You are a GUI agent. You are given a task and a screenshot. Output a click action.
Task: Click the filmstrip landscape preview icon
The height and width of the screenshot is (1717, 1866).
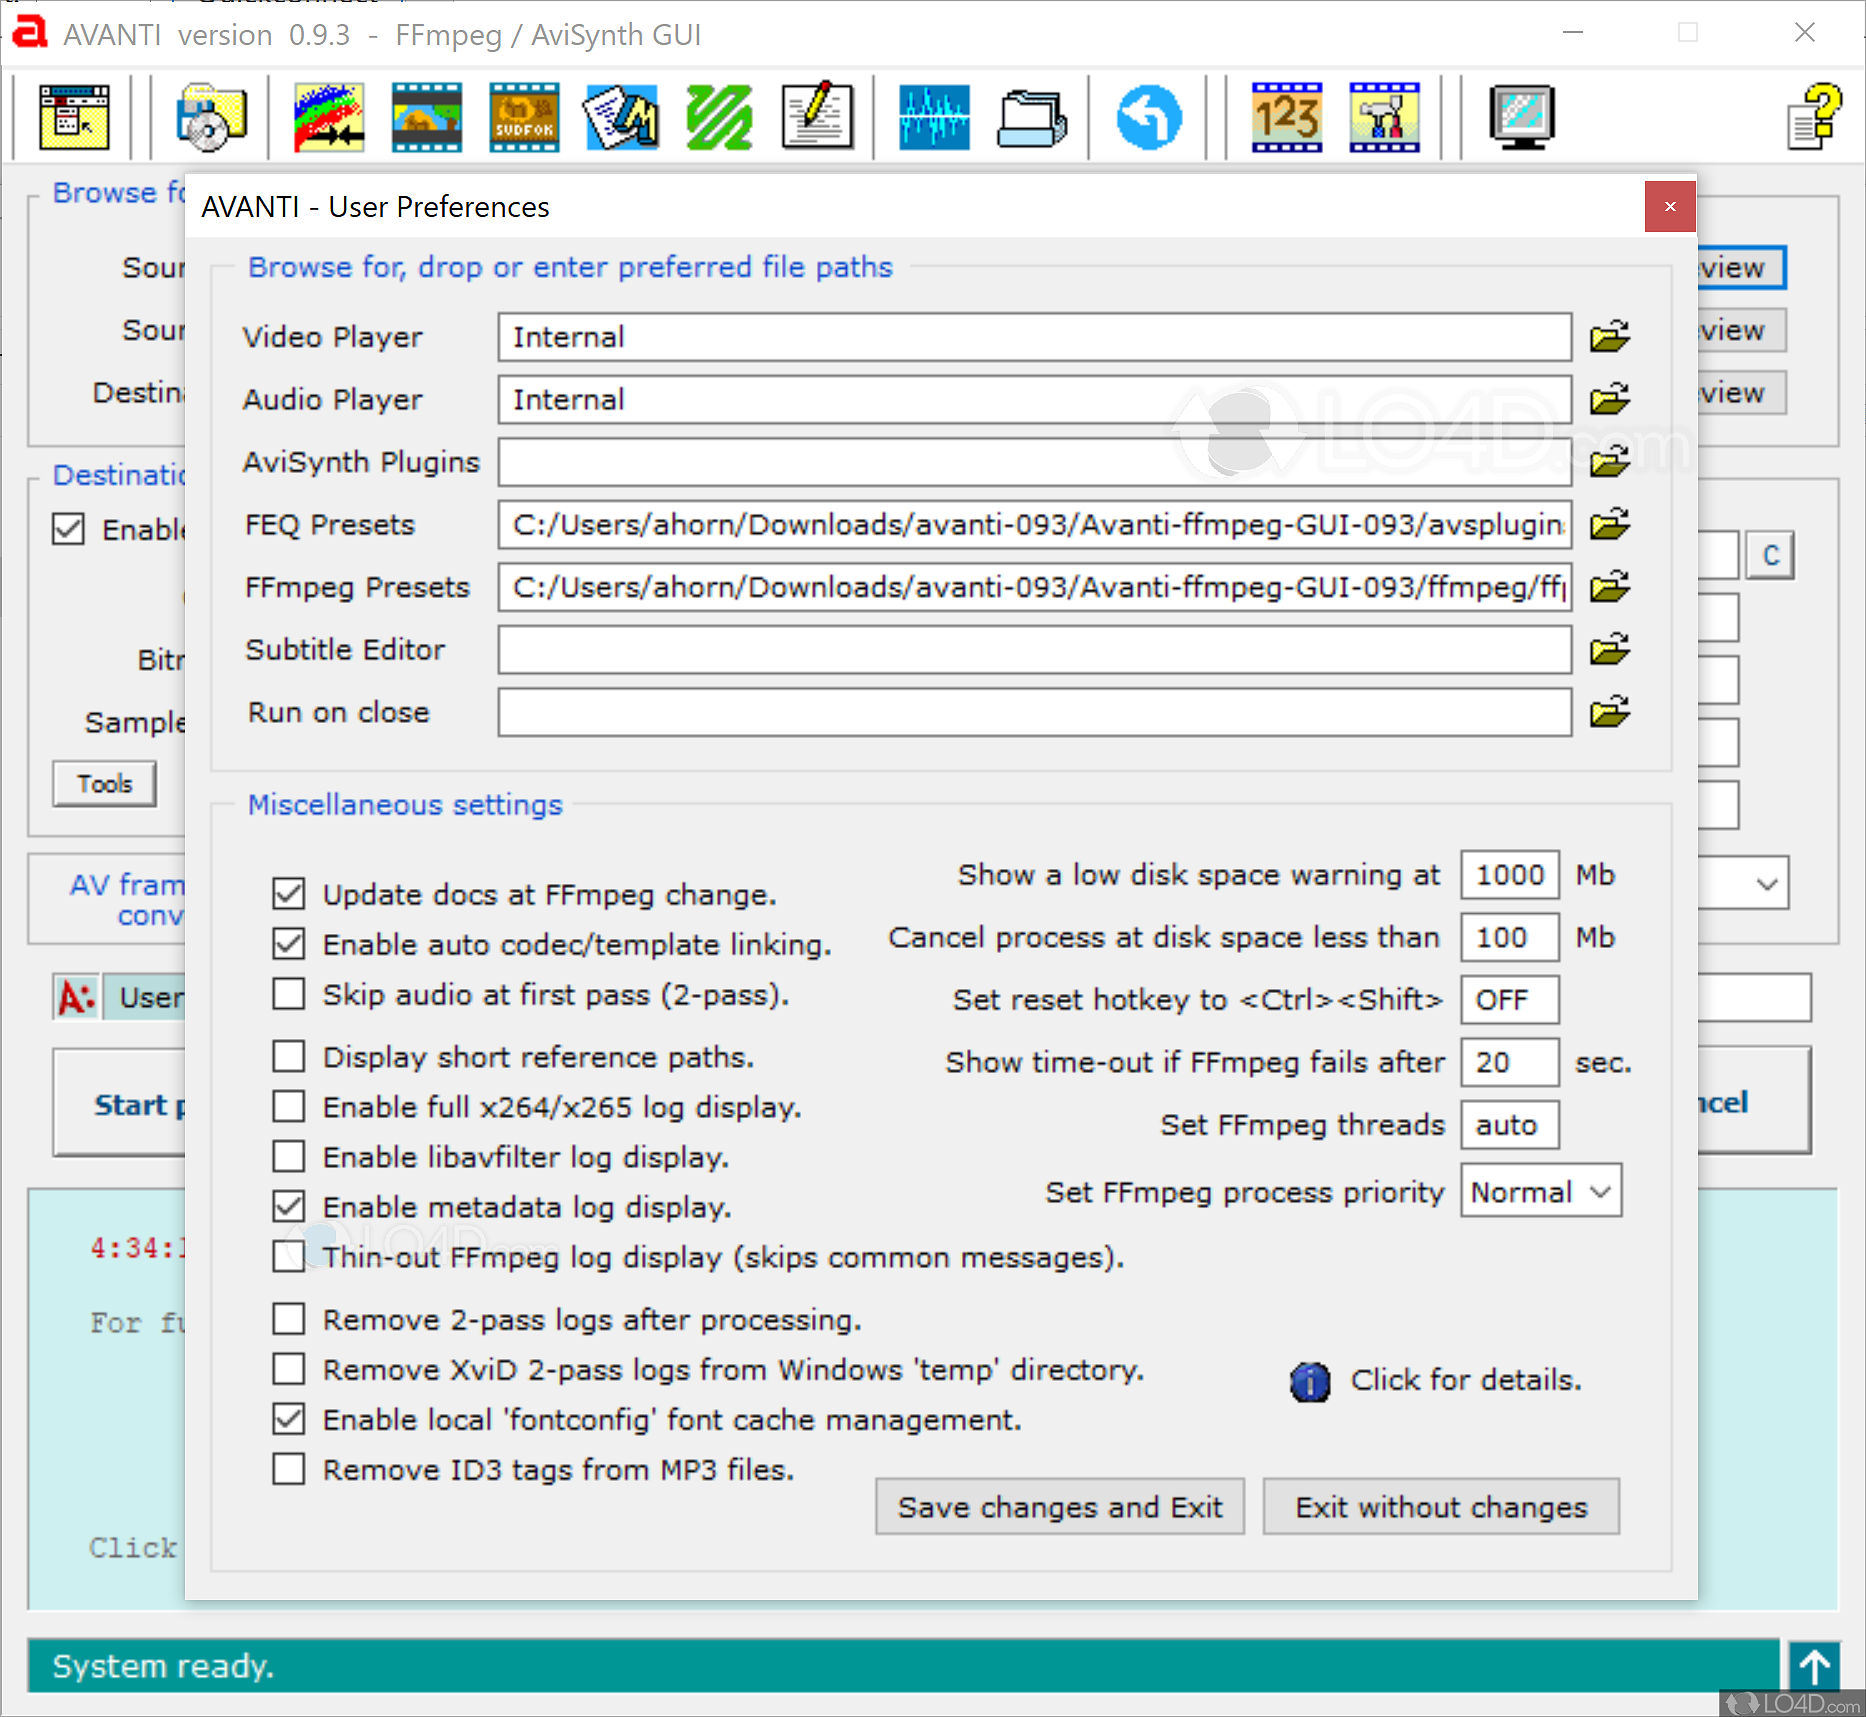427,118
